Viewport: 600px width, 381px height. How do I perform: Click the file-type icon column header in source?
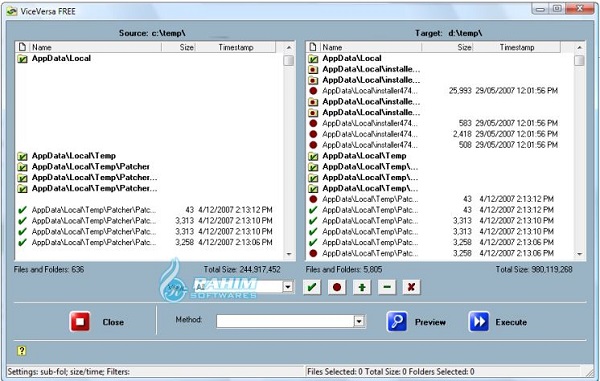[22, 47]
